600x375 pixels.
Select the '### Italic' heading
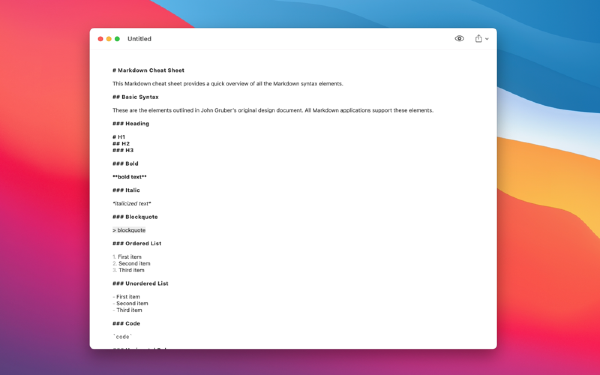[x=126, y=190]
